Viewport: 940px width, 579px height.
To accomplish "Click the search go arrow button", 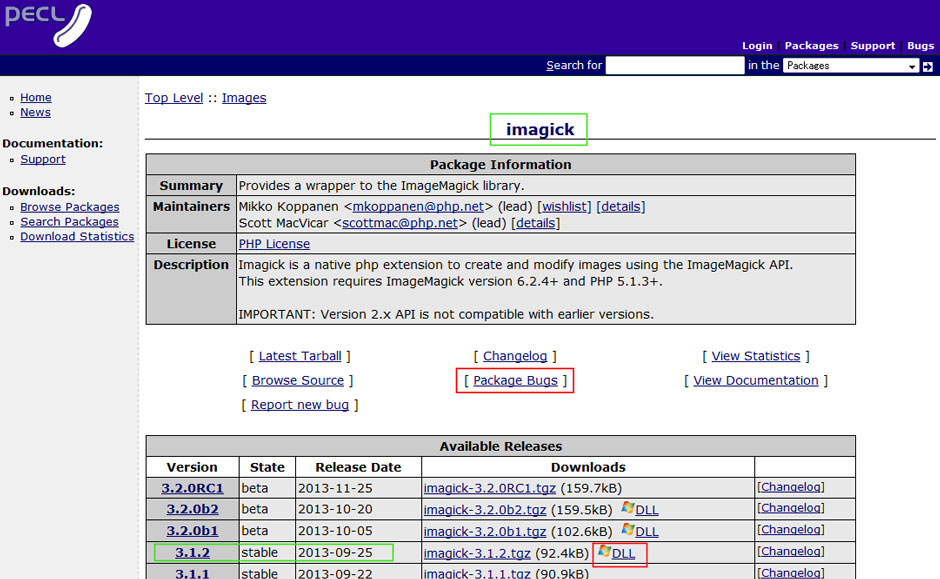I will (x=927, y=67).
